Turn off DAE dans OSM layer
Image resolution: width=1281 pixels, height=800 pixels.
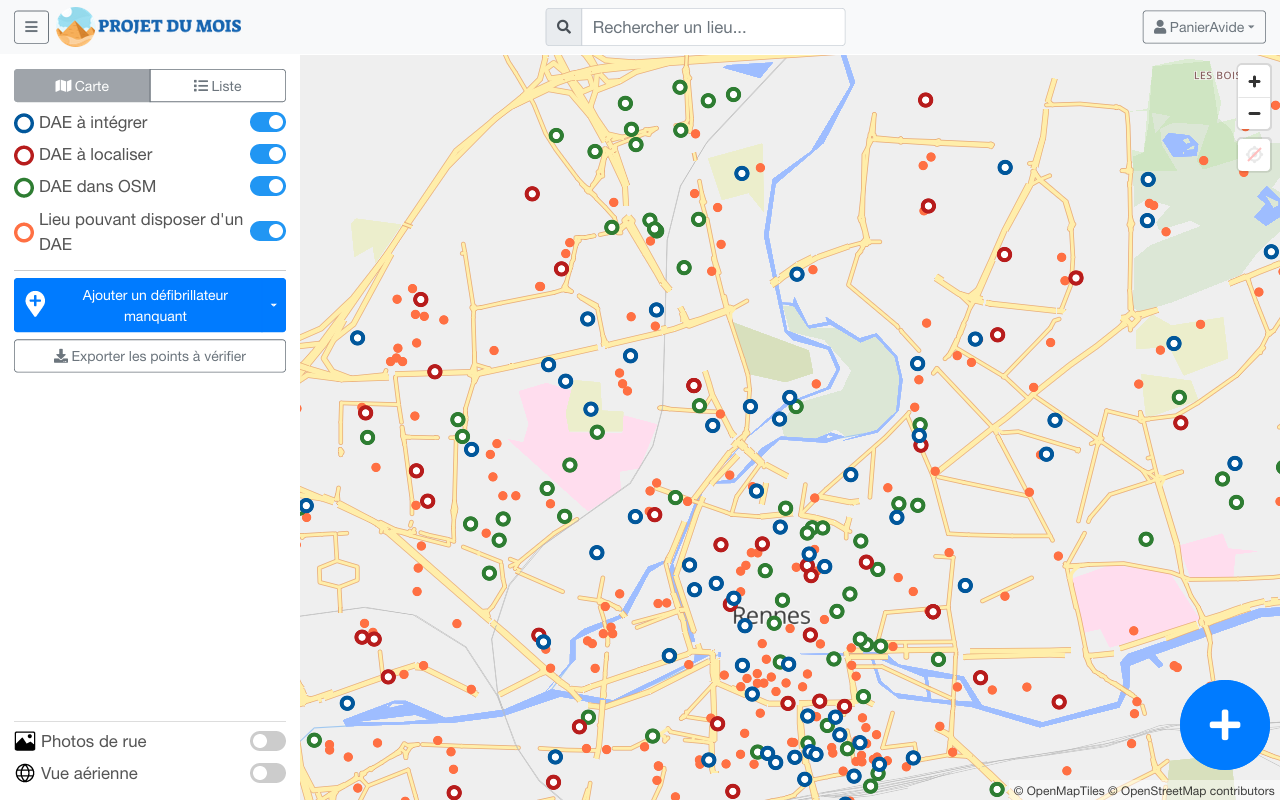(267, 186)
